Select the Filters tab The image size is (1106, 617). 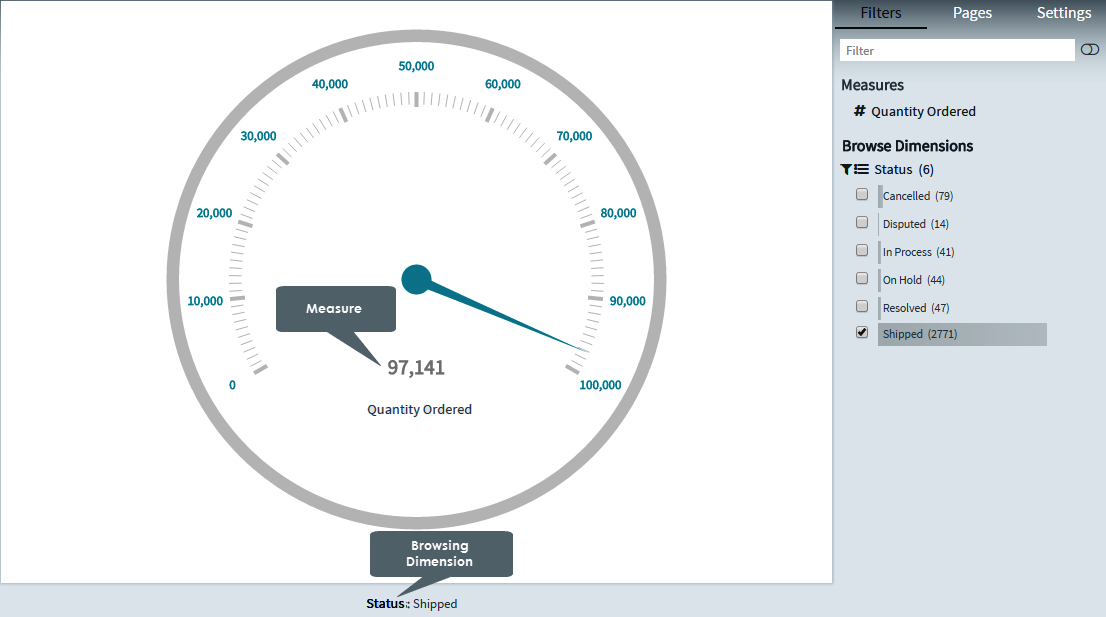coord(880,13)
